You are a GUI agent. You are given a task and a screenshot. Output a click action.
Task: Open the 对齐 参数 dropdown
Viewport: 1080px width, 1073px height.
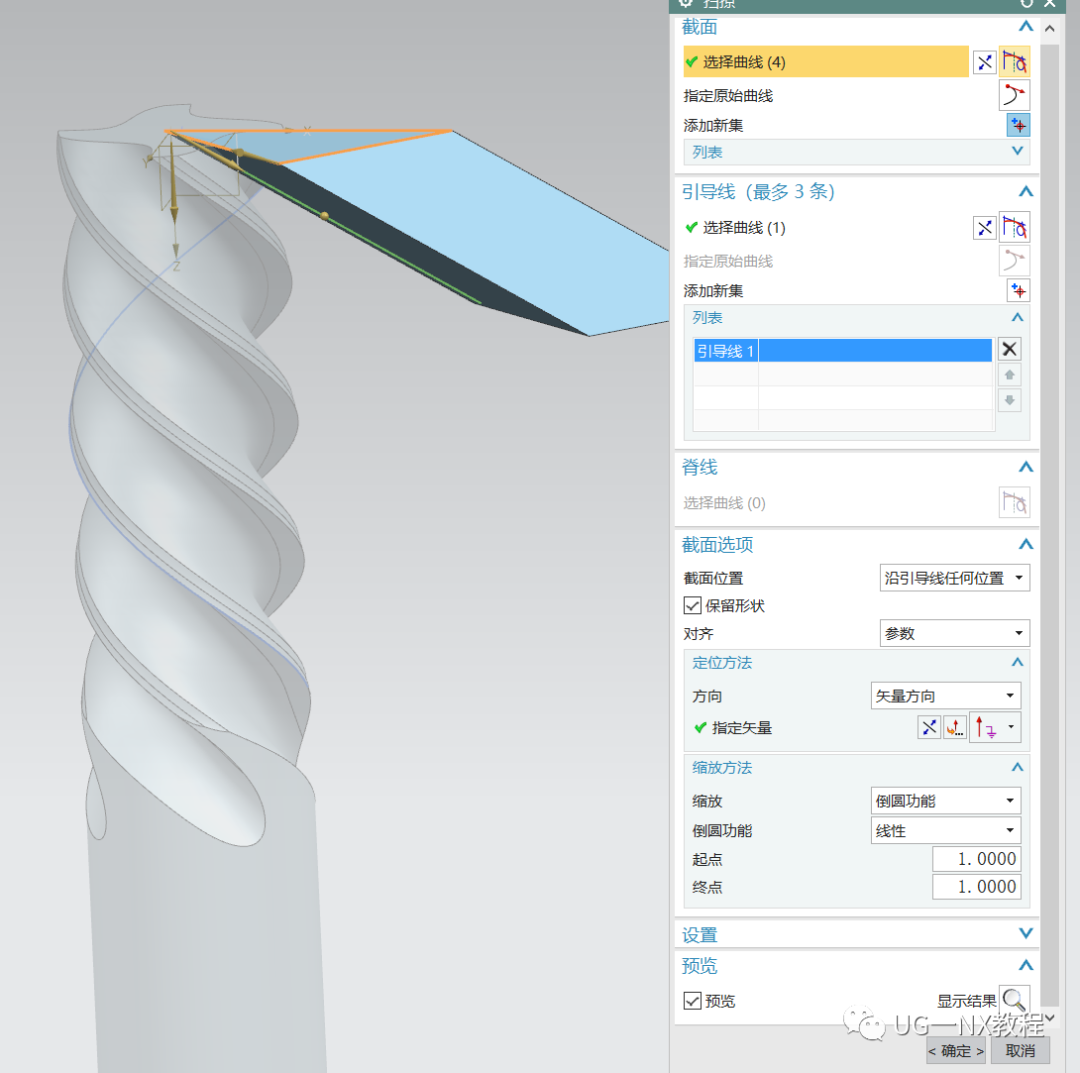[955, 633]
